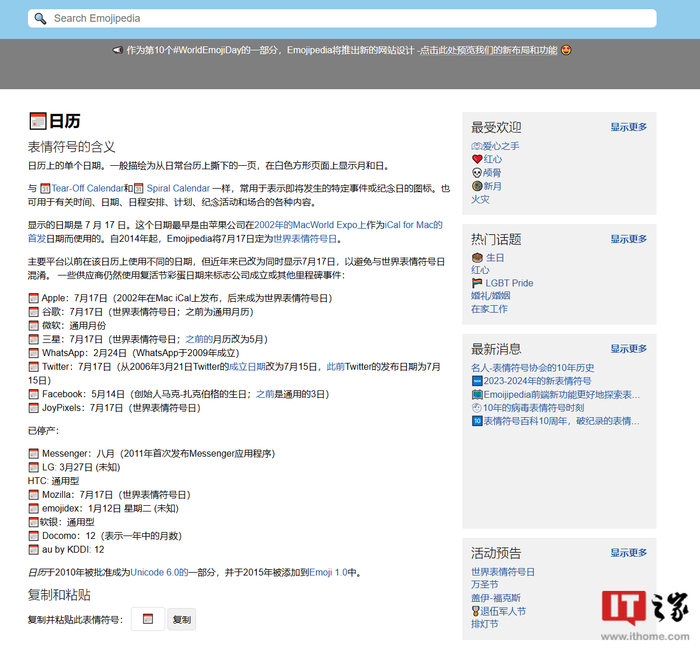The width and height of the screenshot is (700, 651).
Task: Click the birthday cake icon beside 生日
Action: pyautogui.click(x=477, y=258)
